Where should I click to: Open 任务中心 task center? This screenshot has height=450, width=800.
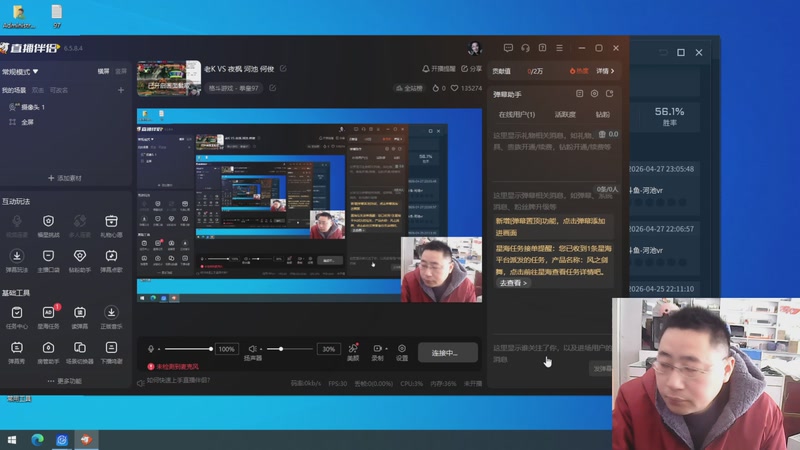(17, 317)
